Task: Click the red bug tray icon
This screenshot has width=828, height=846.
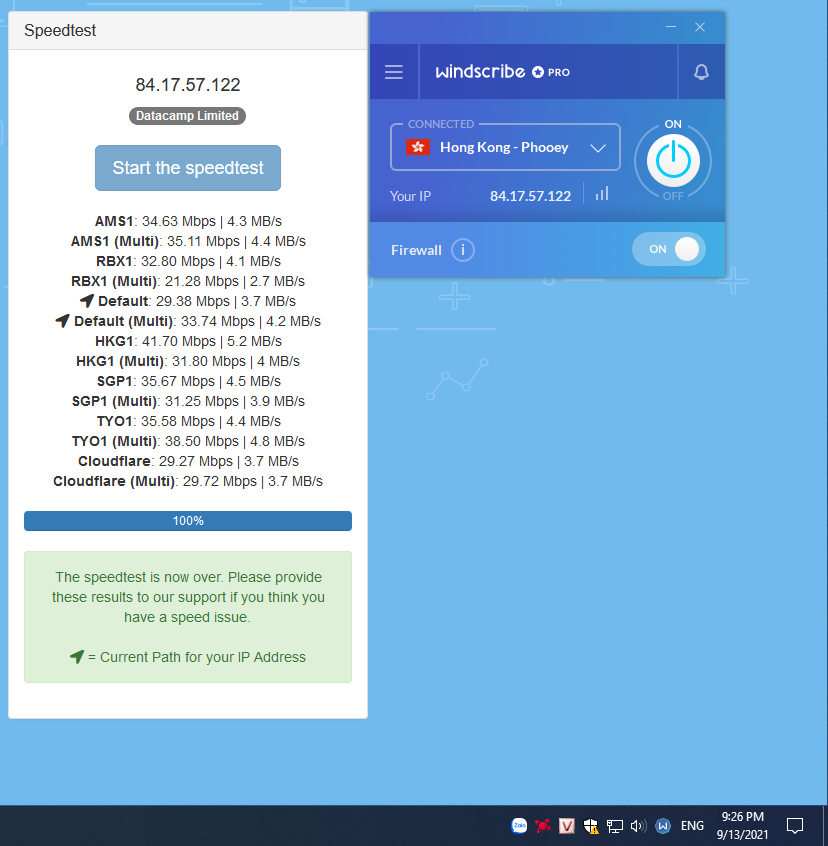Action: (x=543, y=825)
